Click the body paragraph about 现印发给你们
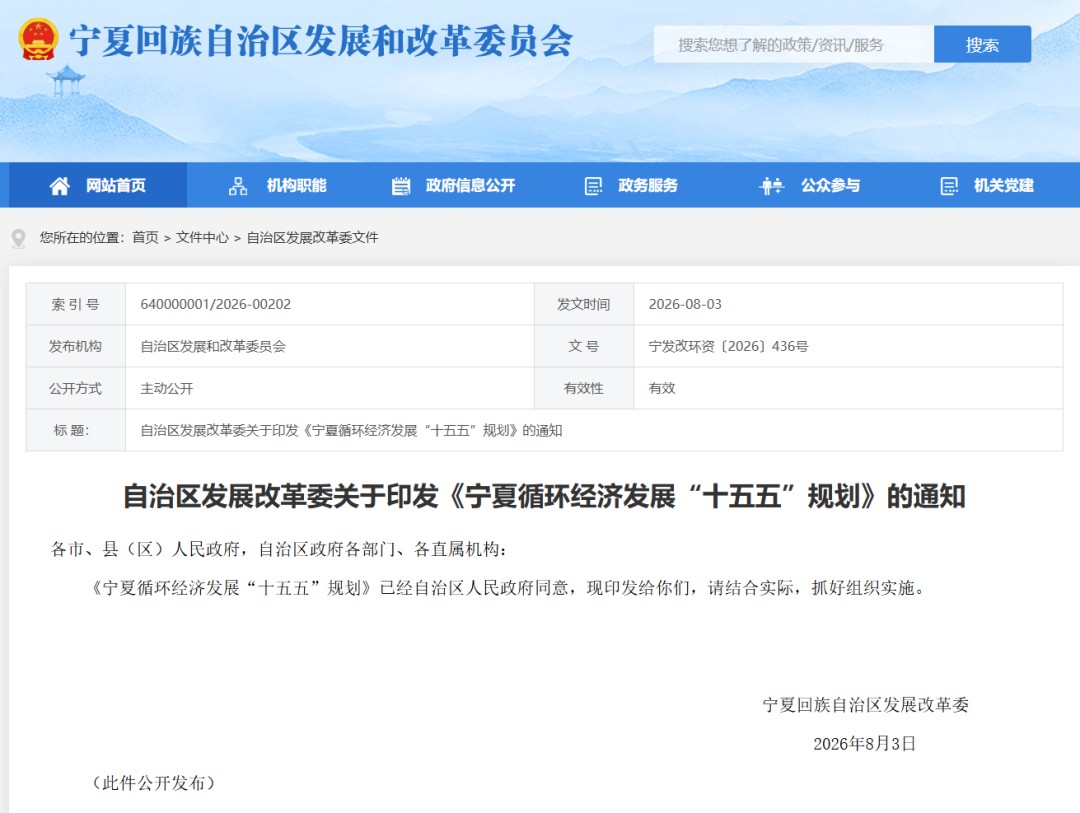The image size is (1080, 813). (508, 588)
